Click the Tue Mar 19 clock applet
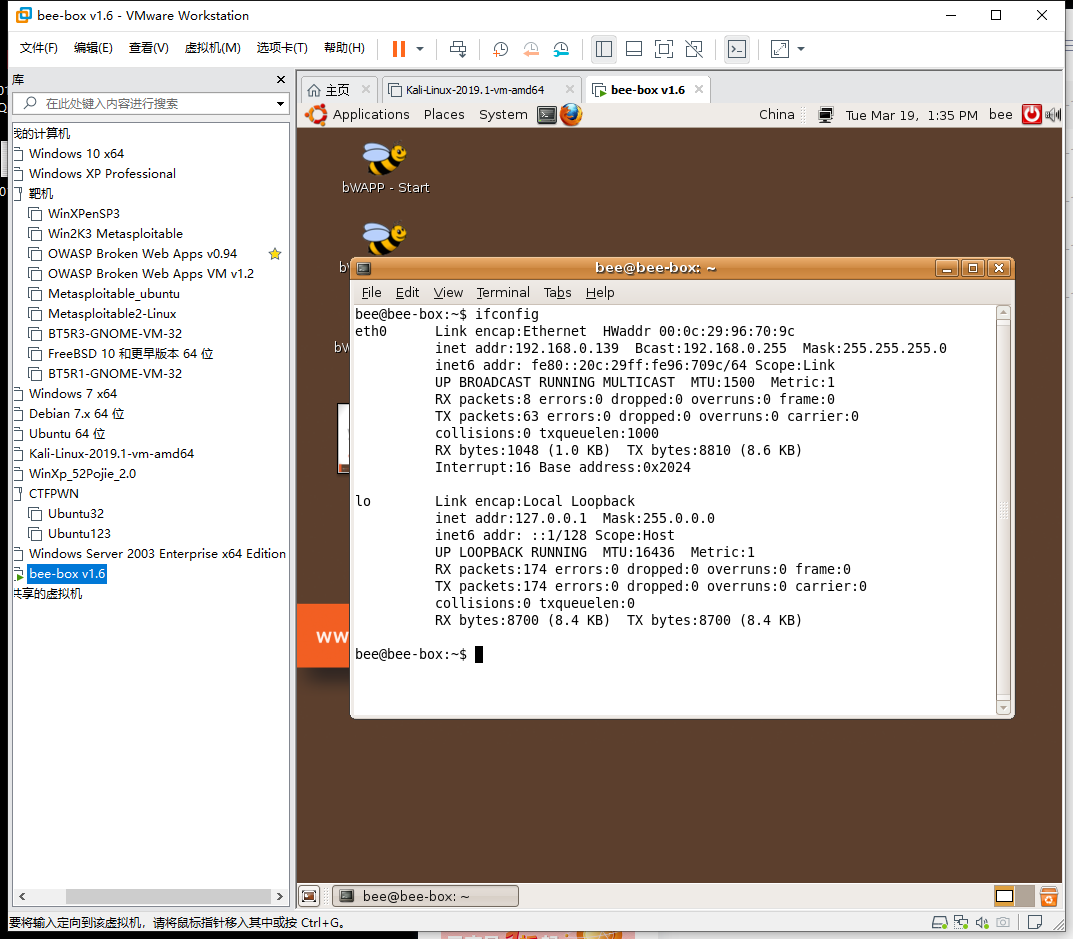 pyautogui.click(x=911, y=115)
